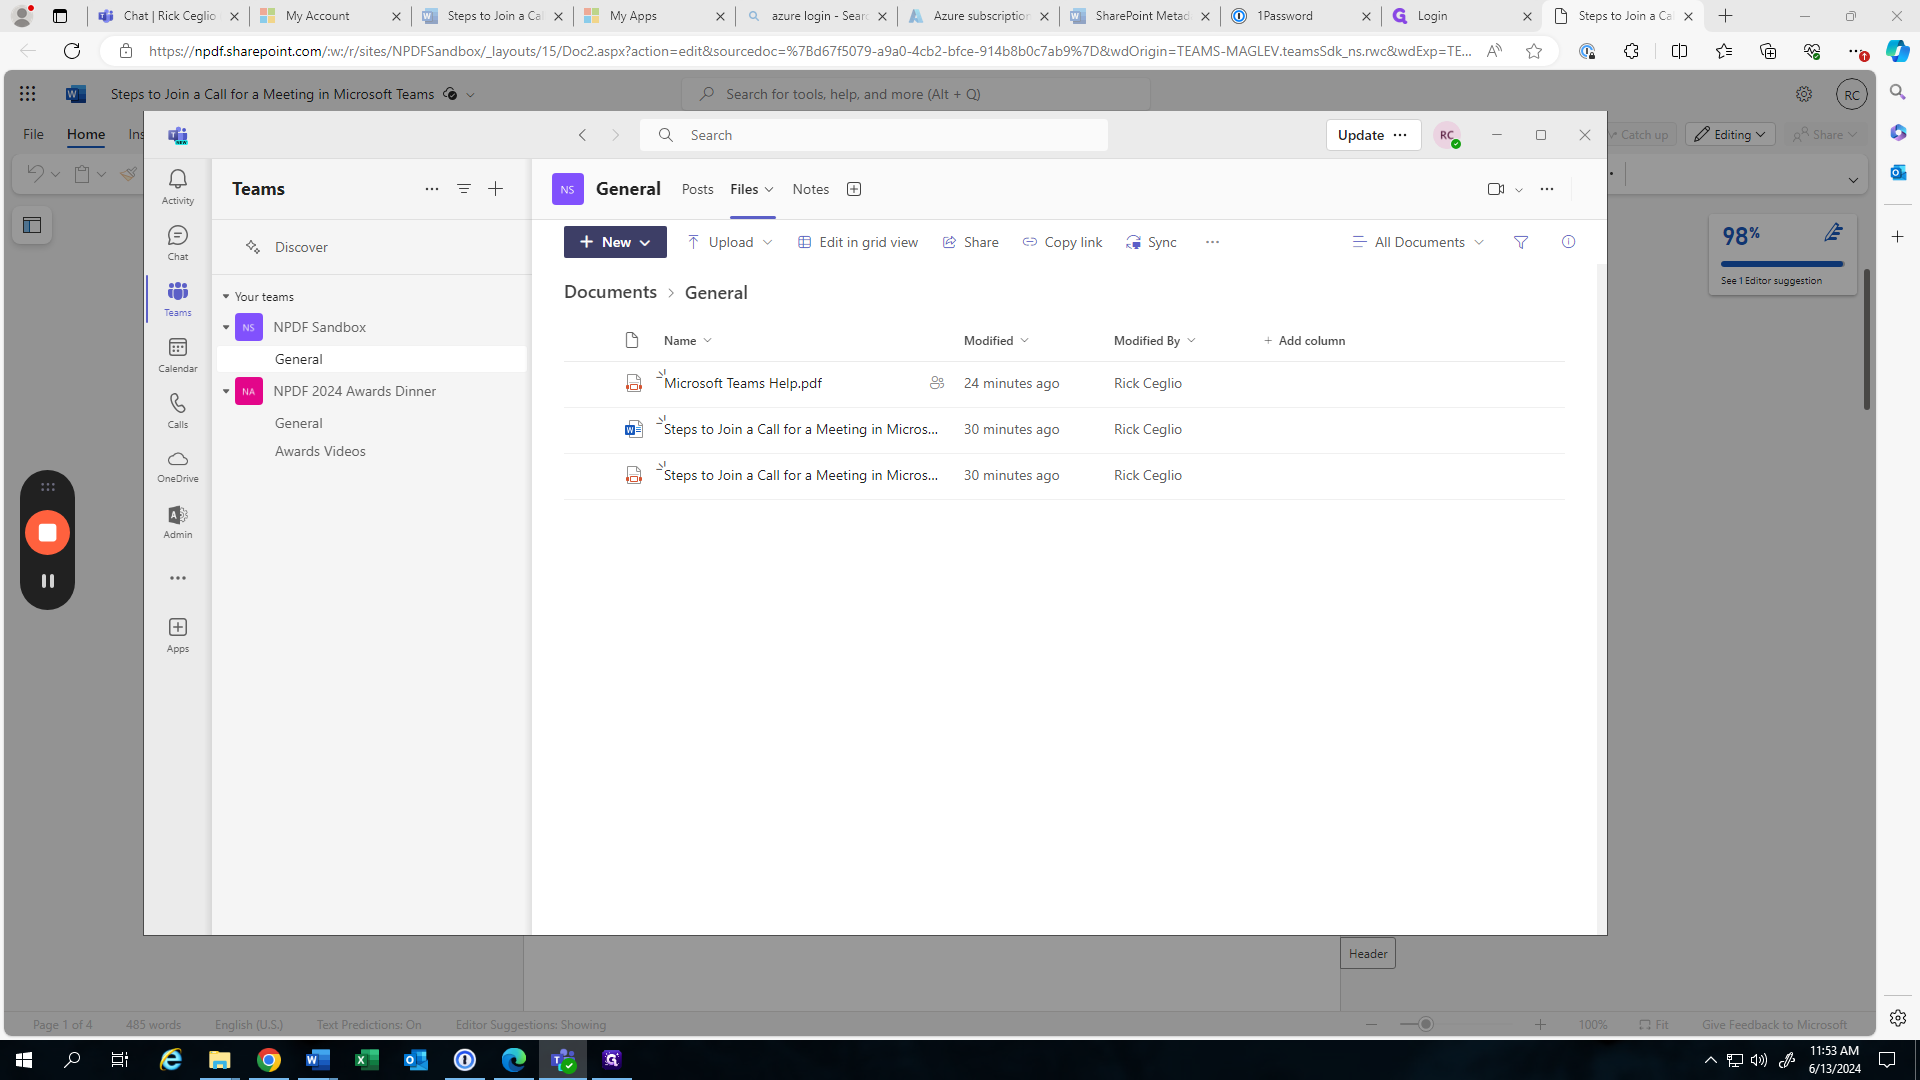Screen dimensions: 1920x1080
Task: Open the details pane info icon
Action: click(1568, 242)
